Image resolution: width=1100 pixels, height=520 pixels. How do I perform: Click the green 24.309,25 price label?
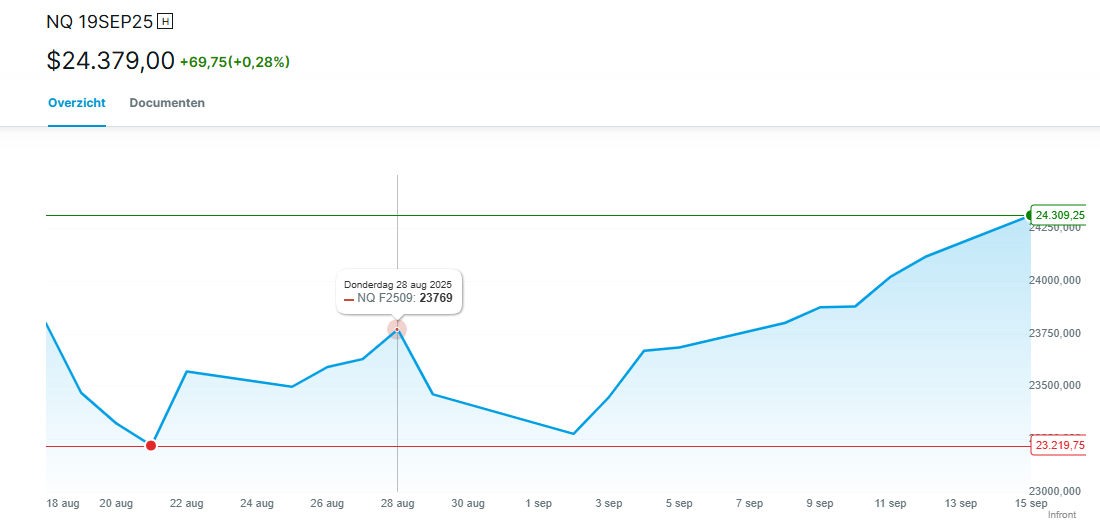tap(1060, 215)
